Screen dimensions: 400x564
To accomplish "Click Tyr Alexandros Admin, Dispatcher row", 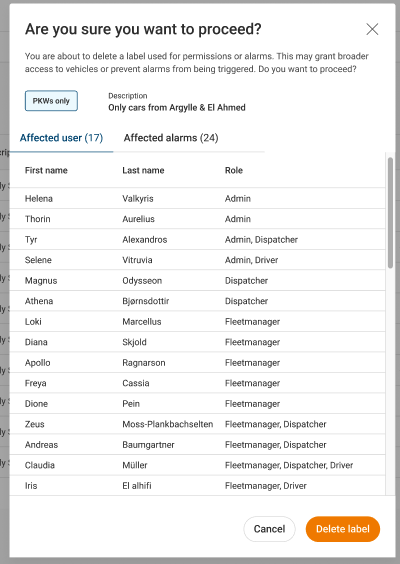I will 197,239.
